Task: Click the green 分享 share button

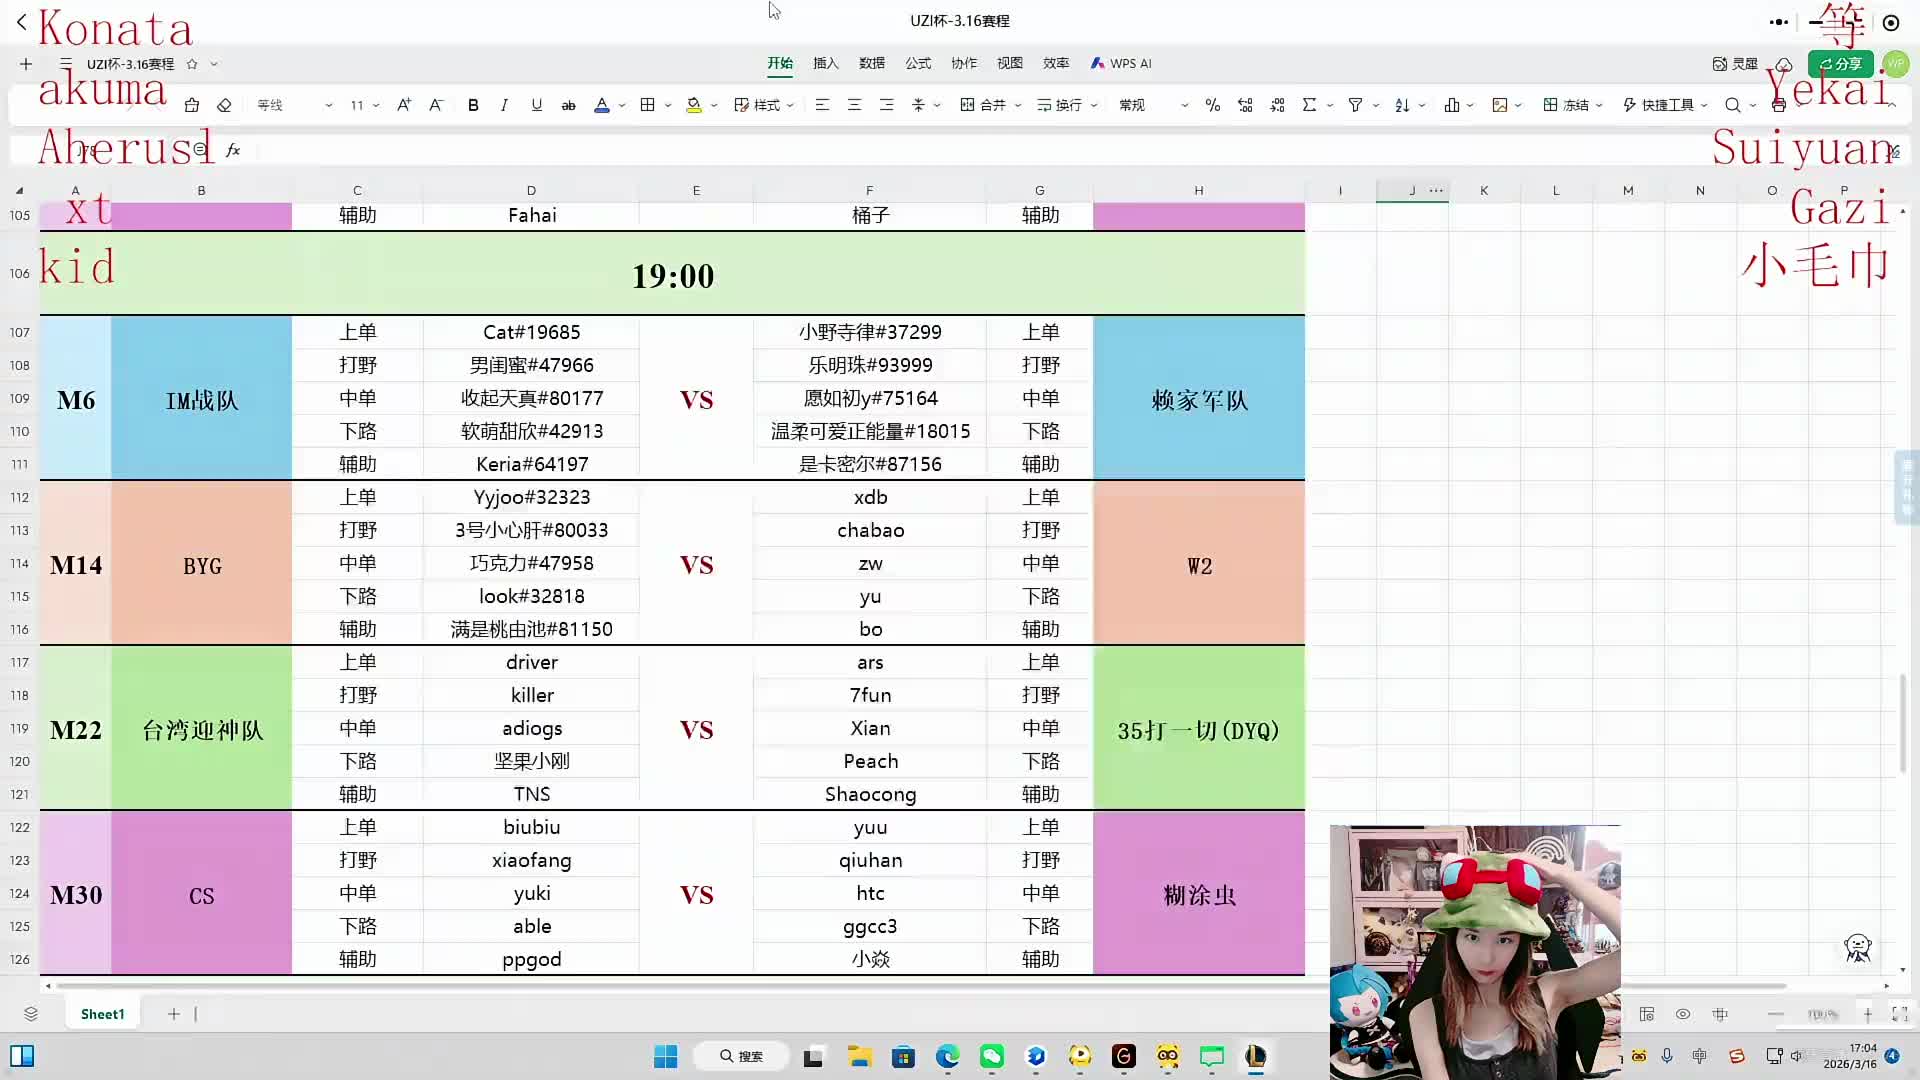Action: [x=1840, y=63]
